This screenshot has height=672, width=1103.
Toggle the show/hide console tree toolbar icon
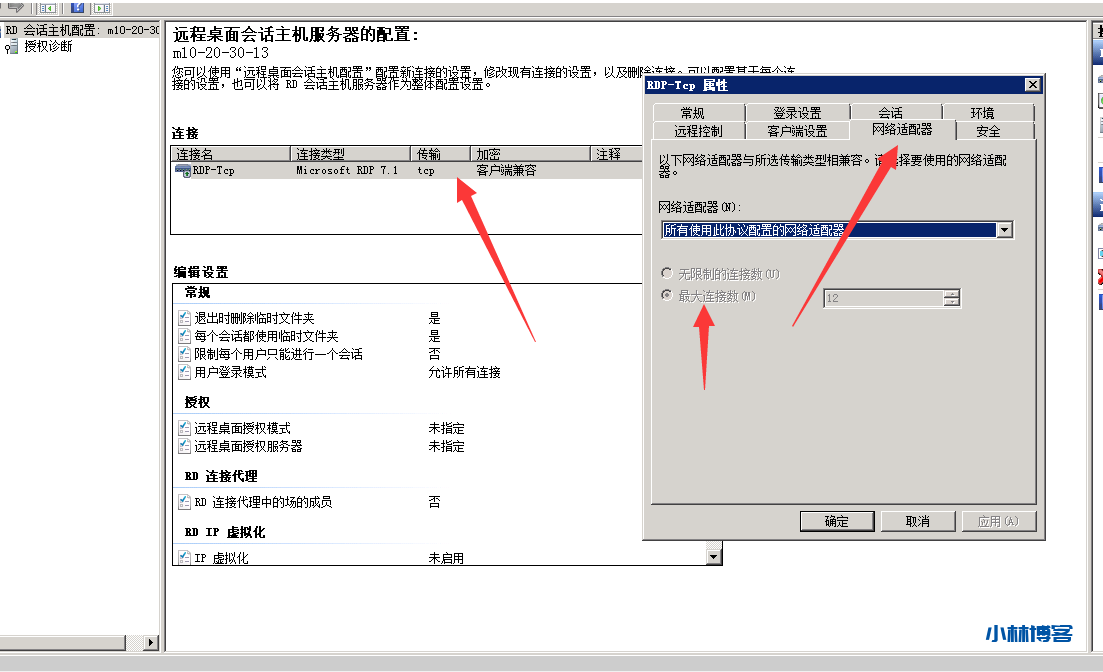[48, 8]
